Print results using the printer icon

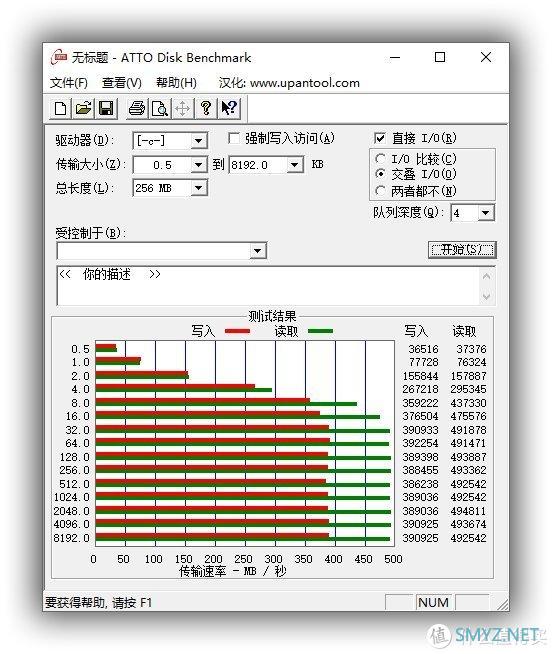click(137, 109)
